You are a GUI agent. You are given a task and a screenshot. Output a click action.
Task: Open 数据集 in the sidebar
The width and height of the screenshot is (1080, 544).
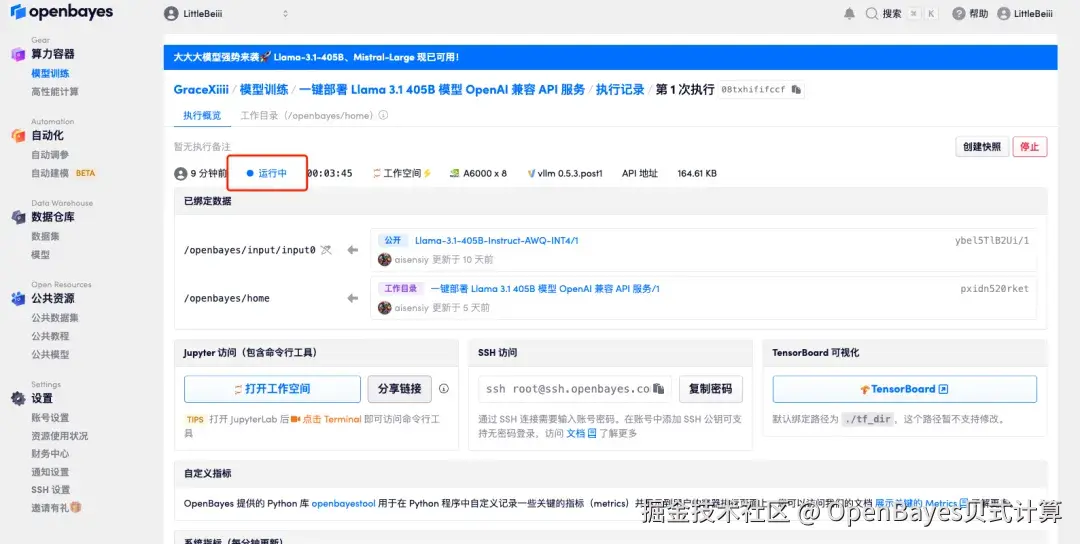point(45,236)
